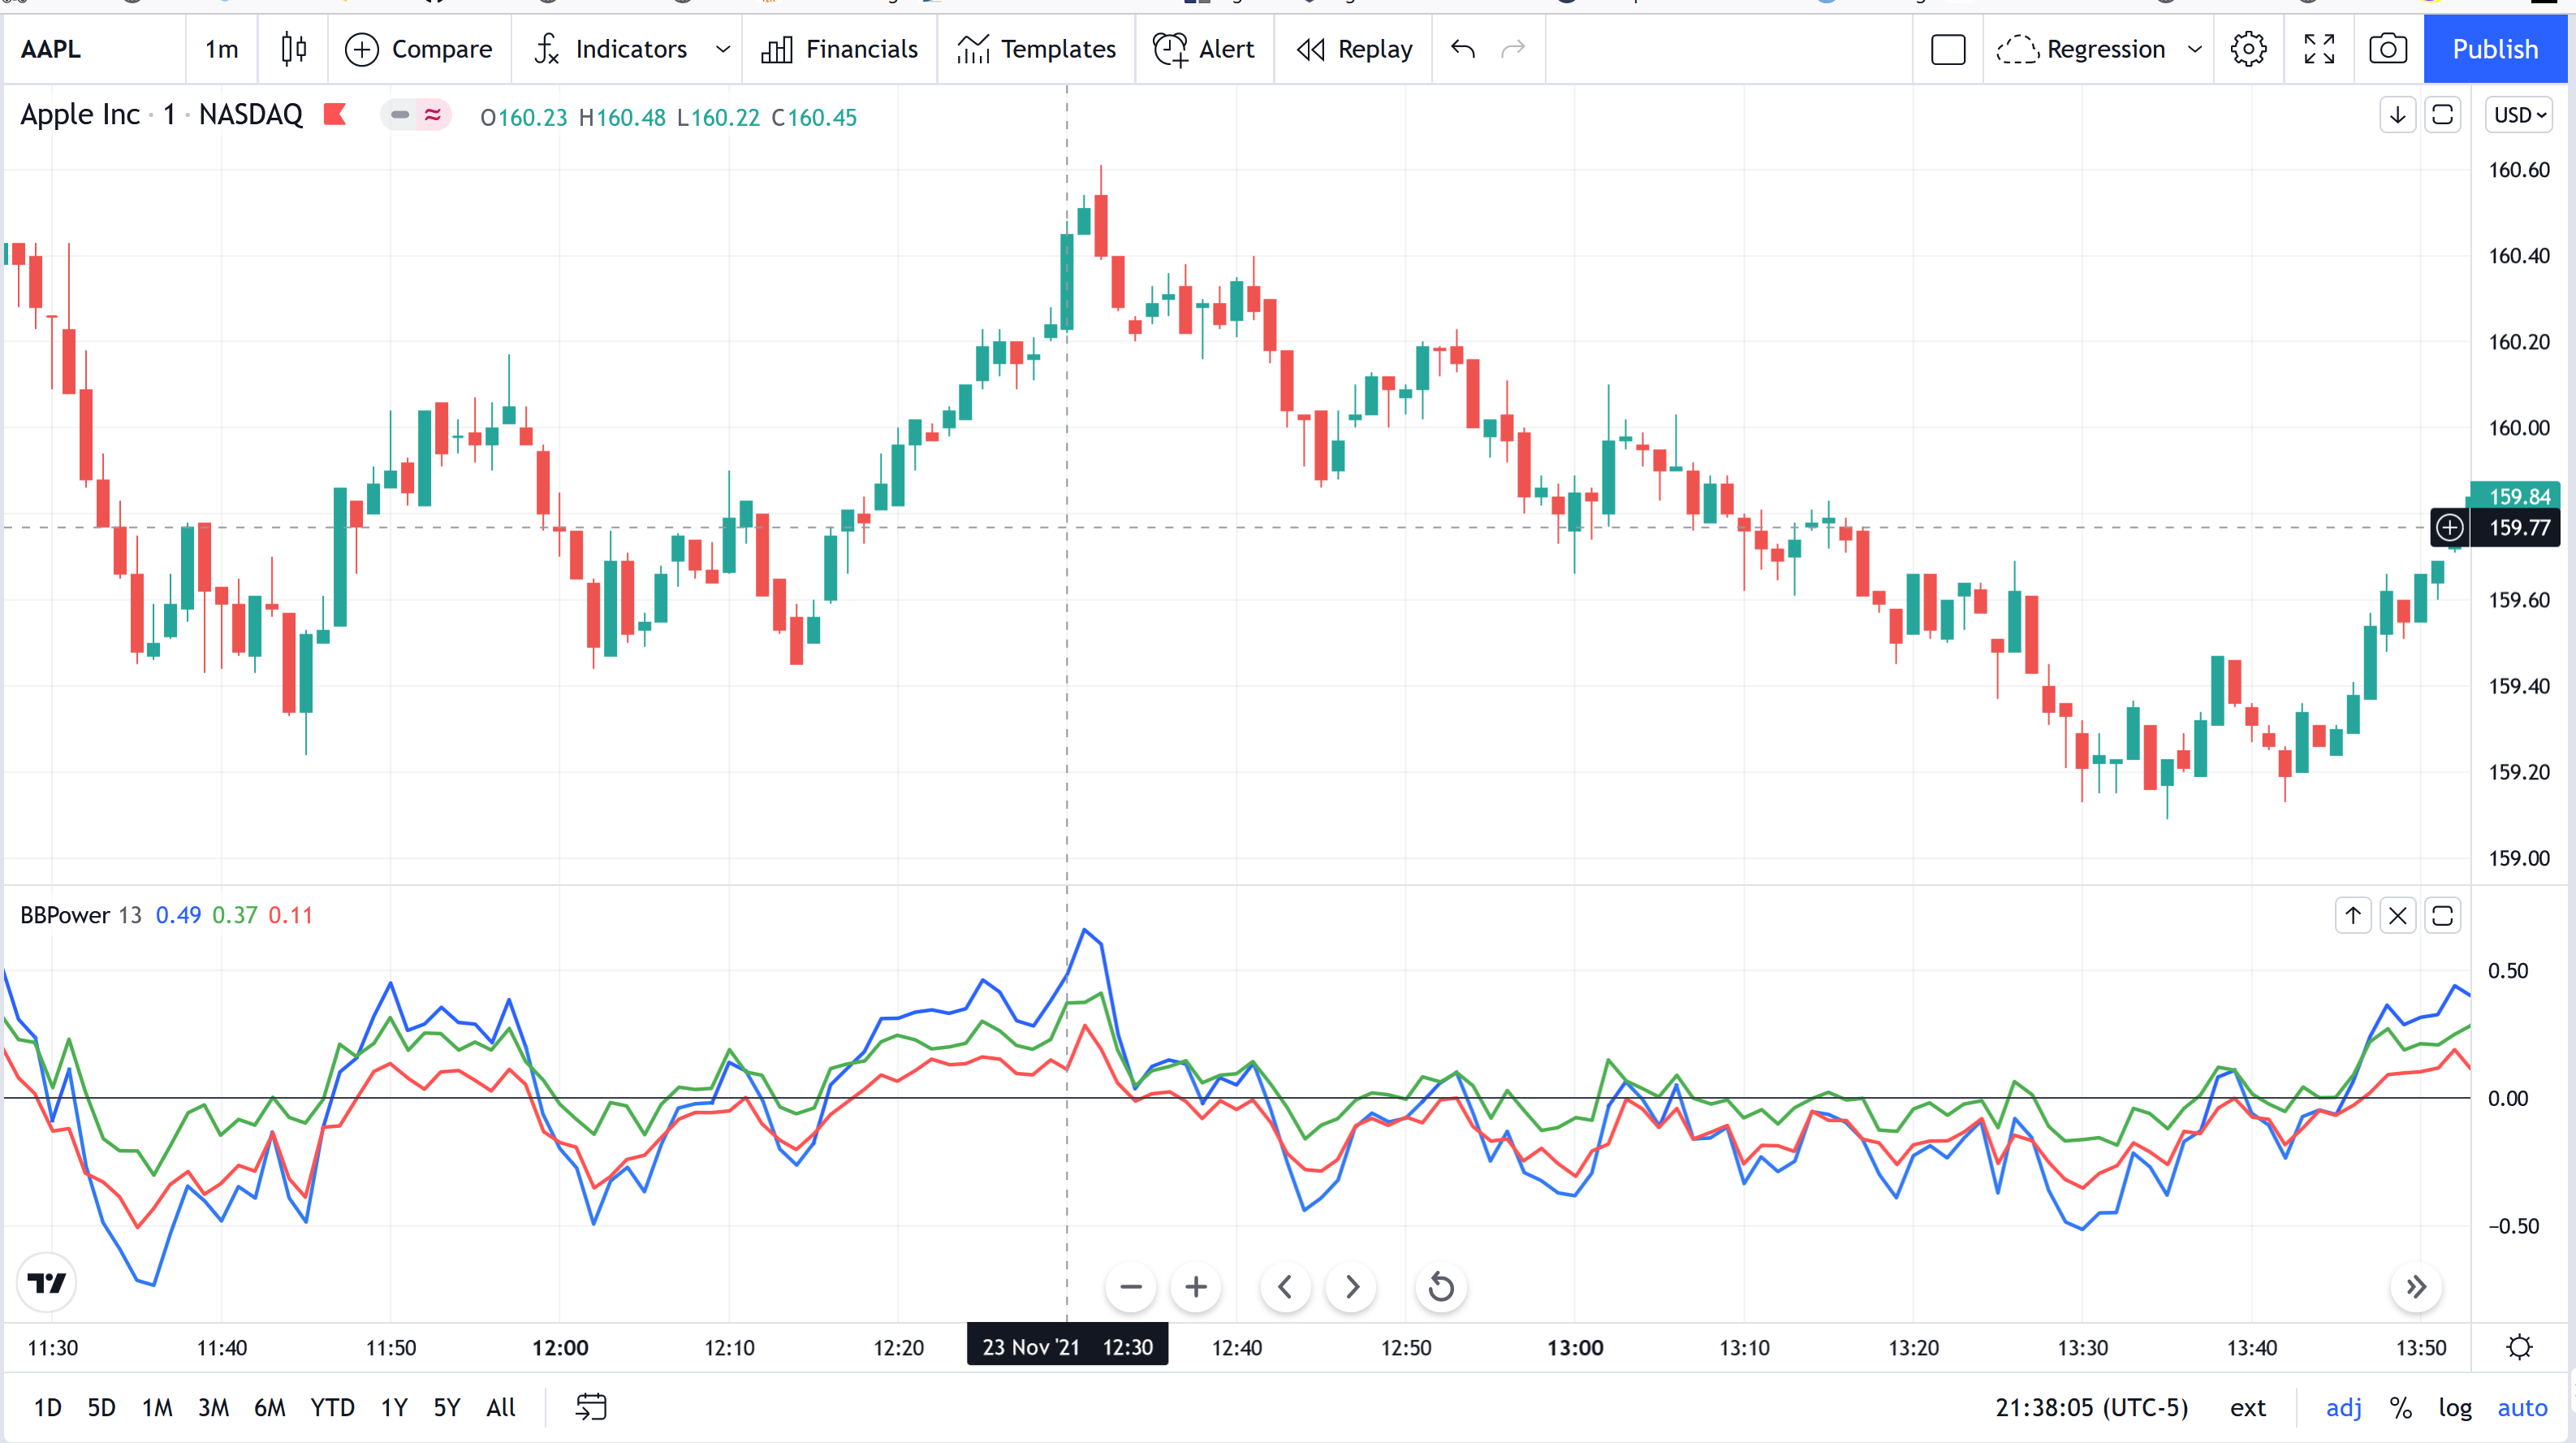Click the 23 Nov '21 12:30 time label
The image size is (2576, 1443).
tap(1067, 1347)
